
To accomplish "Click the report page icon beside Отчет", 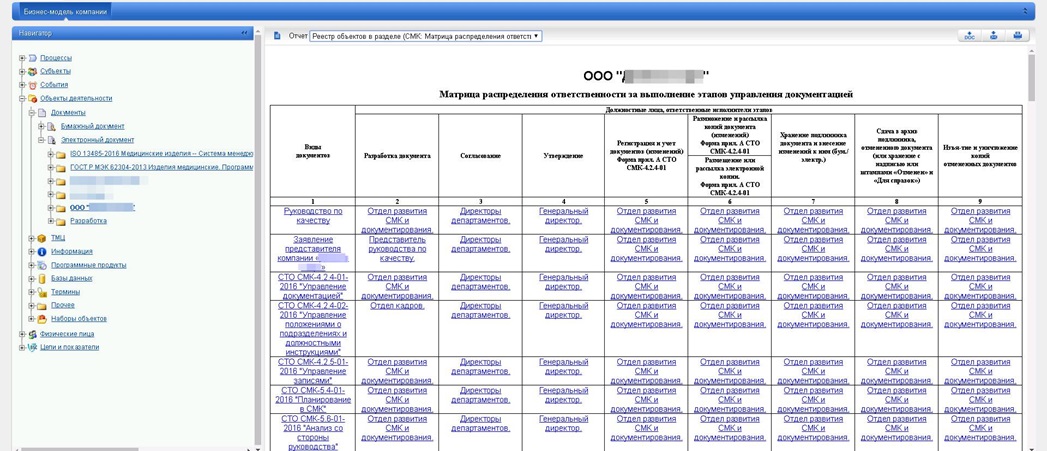I will [278, 36].
